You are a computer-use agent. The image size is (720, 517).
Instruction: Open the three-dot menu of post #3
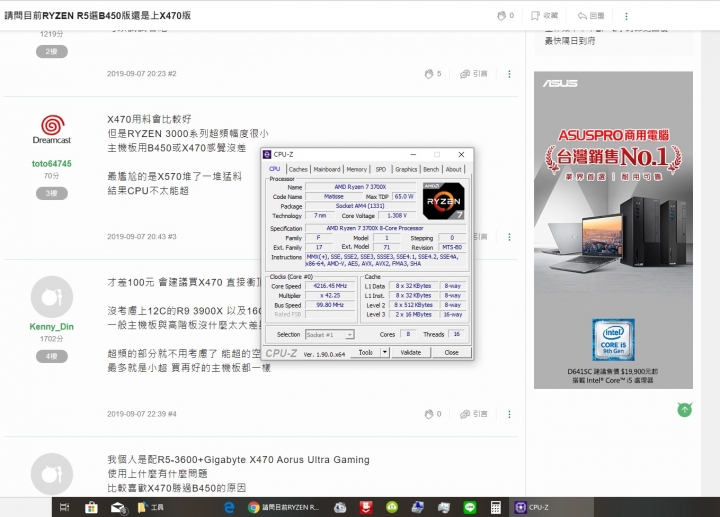point(509,237)
